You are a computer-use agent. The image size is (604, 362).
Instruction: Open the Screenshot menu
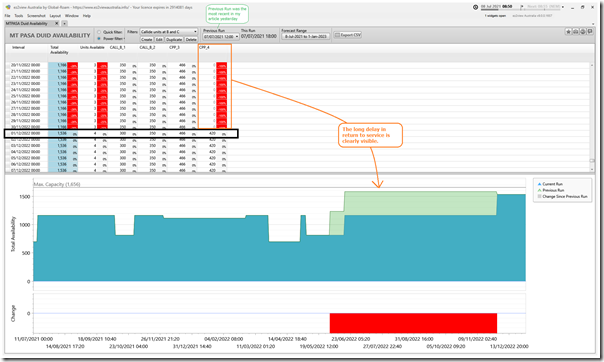pyautogui.click(x=36, y=16)
